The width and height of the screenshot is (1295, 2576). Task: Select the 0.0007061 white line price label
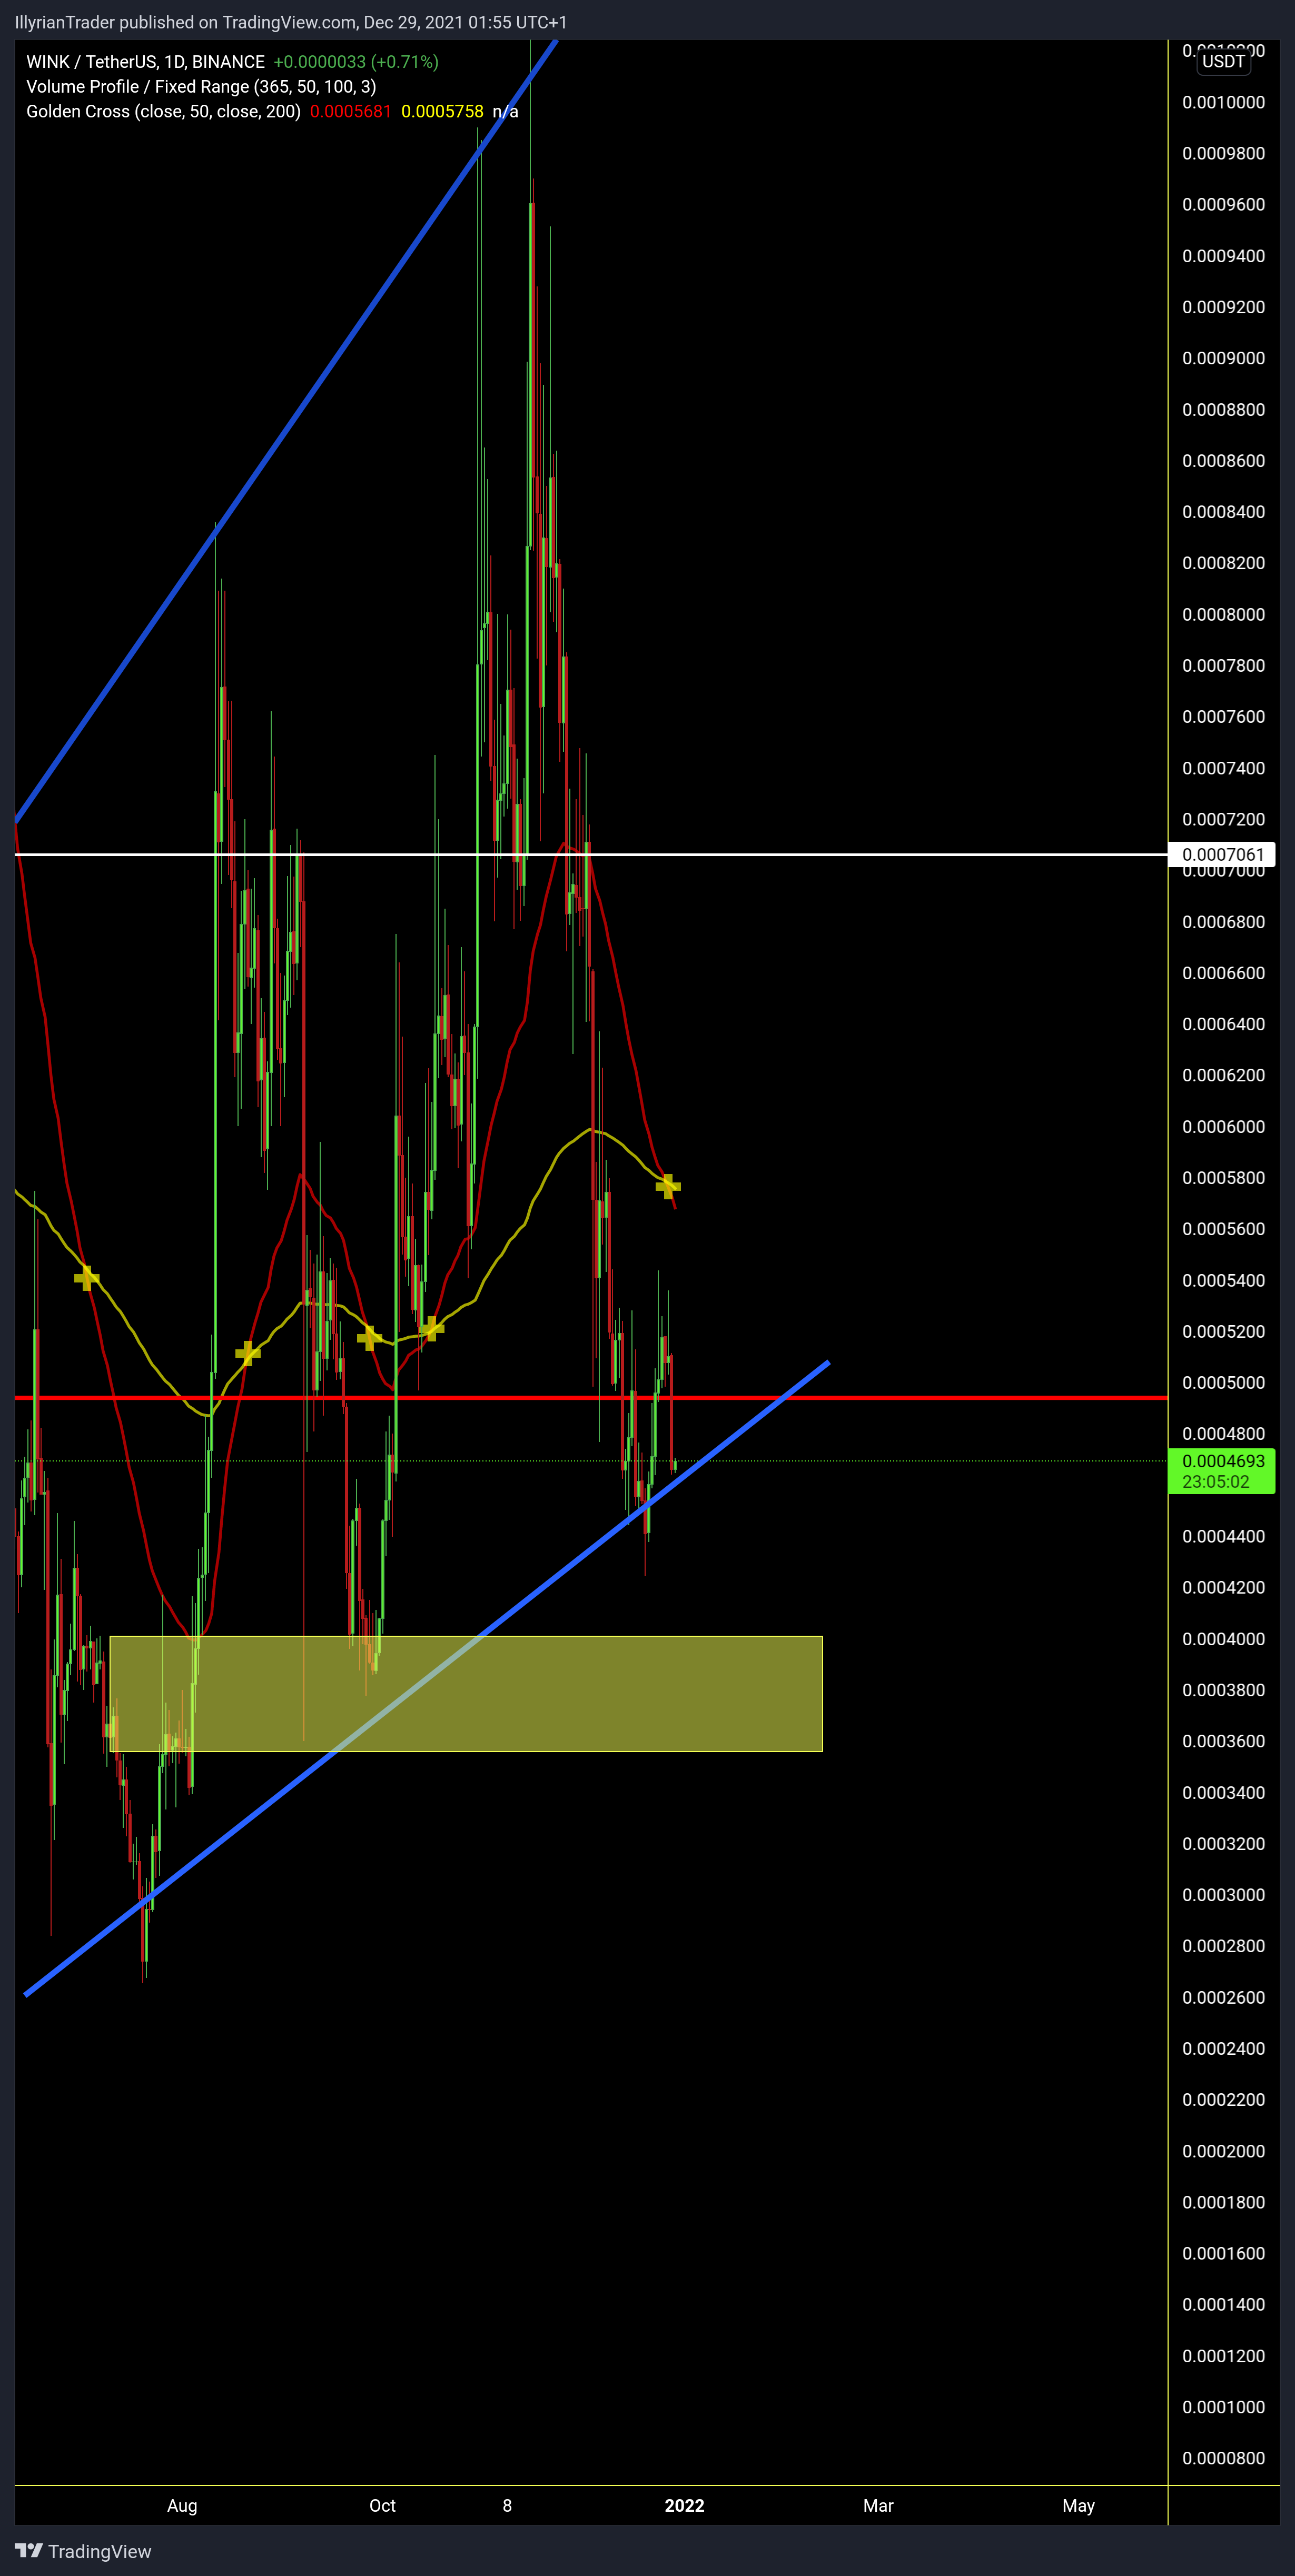click(x=1222, y=854)
